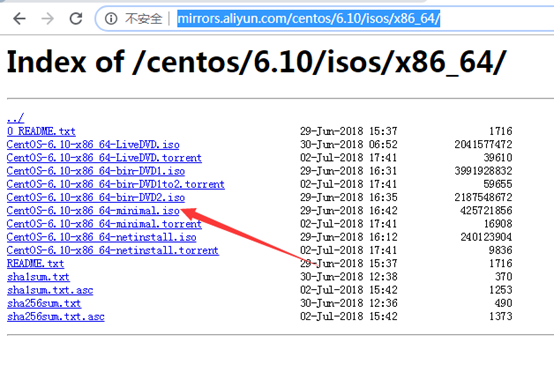Click the file size 370

[x=503, y=277]
